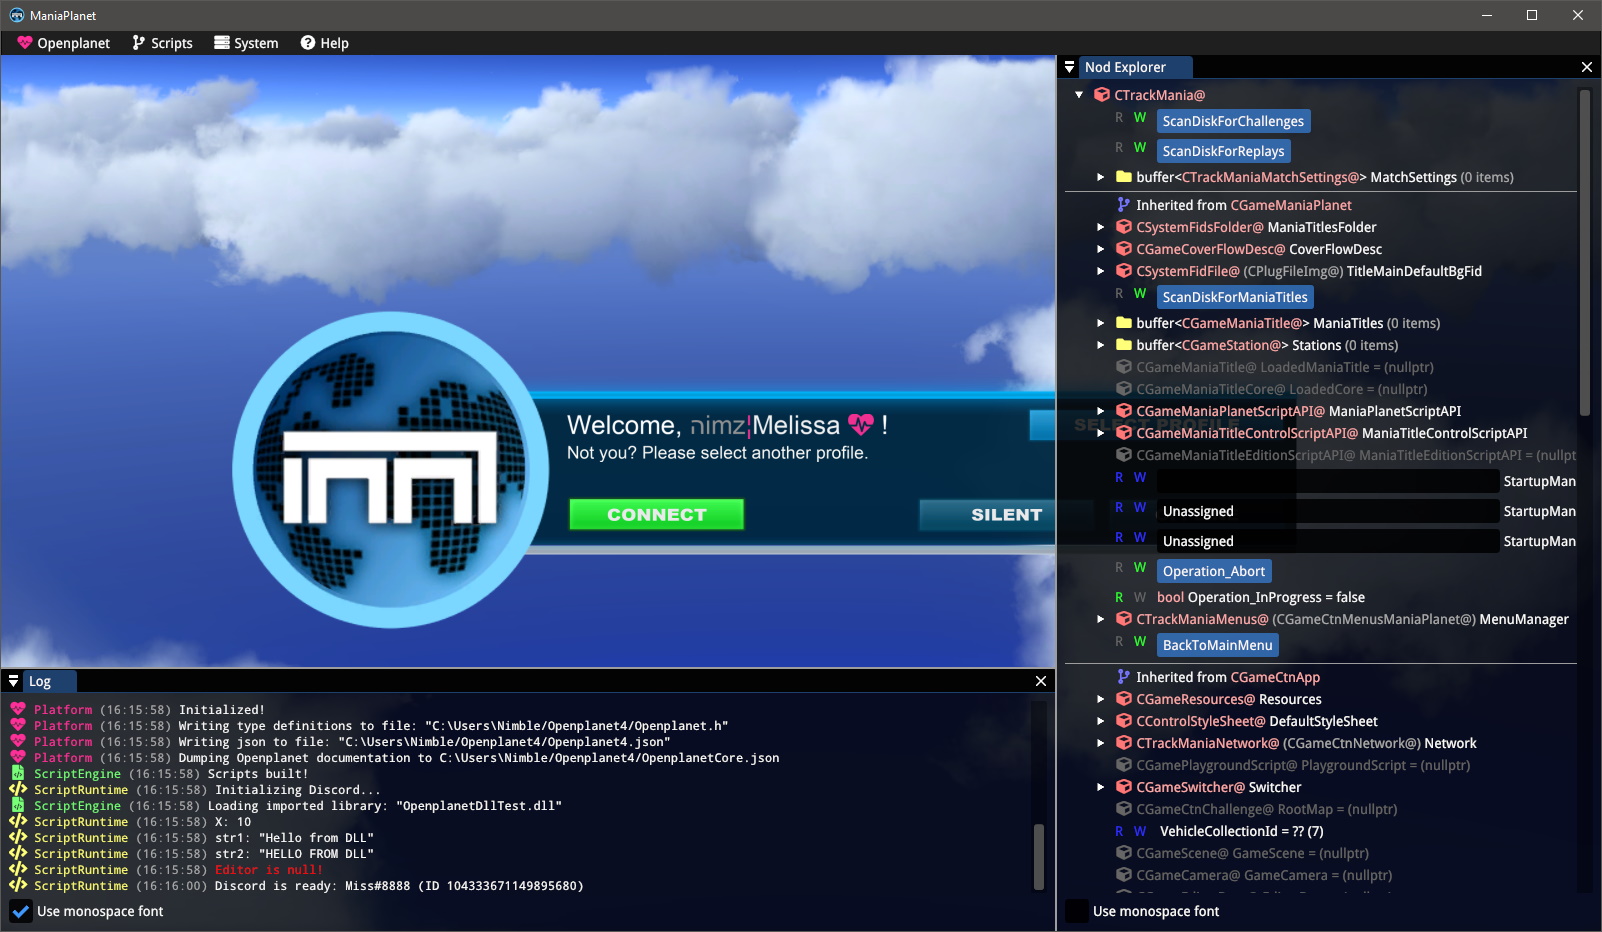The height and width of the screenshot is (932, 1602).
Task: Click the ScanDiskForReplays button
Action: pos(1223,151)
